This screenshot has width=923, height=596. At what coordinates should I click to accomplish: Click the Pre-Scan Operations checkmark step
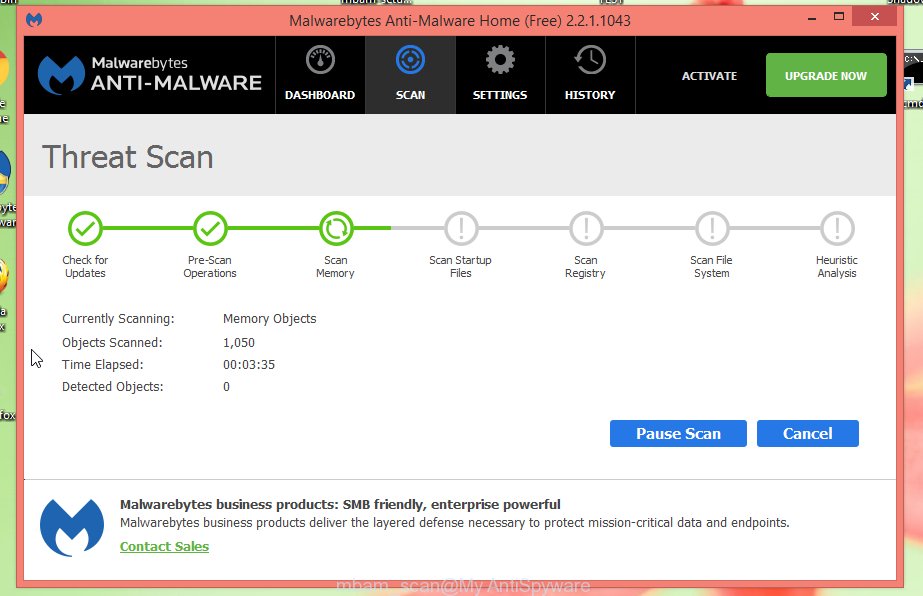click(x=210, y=229)
